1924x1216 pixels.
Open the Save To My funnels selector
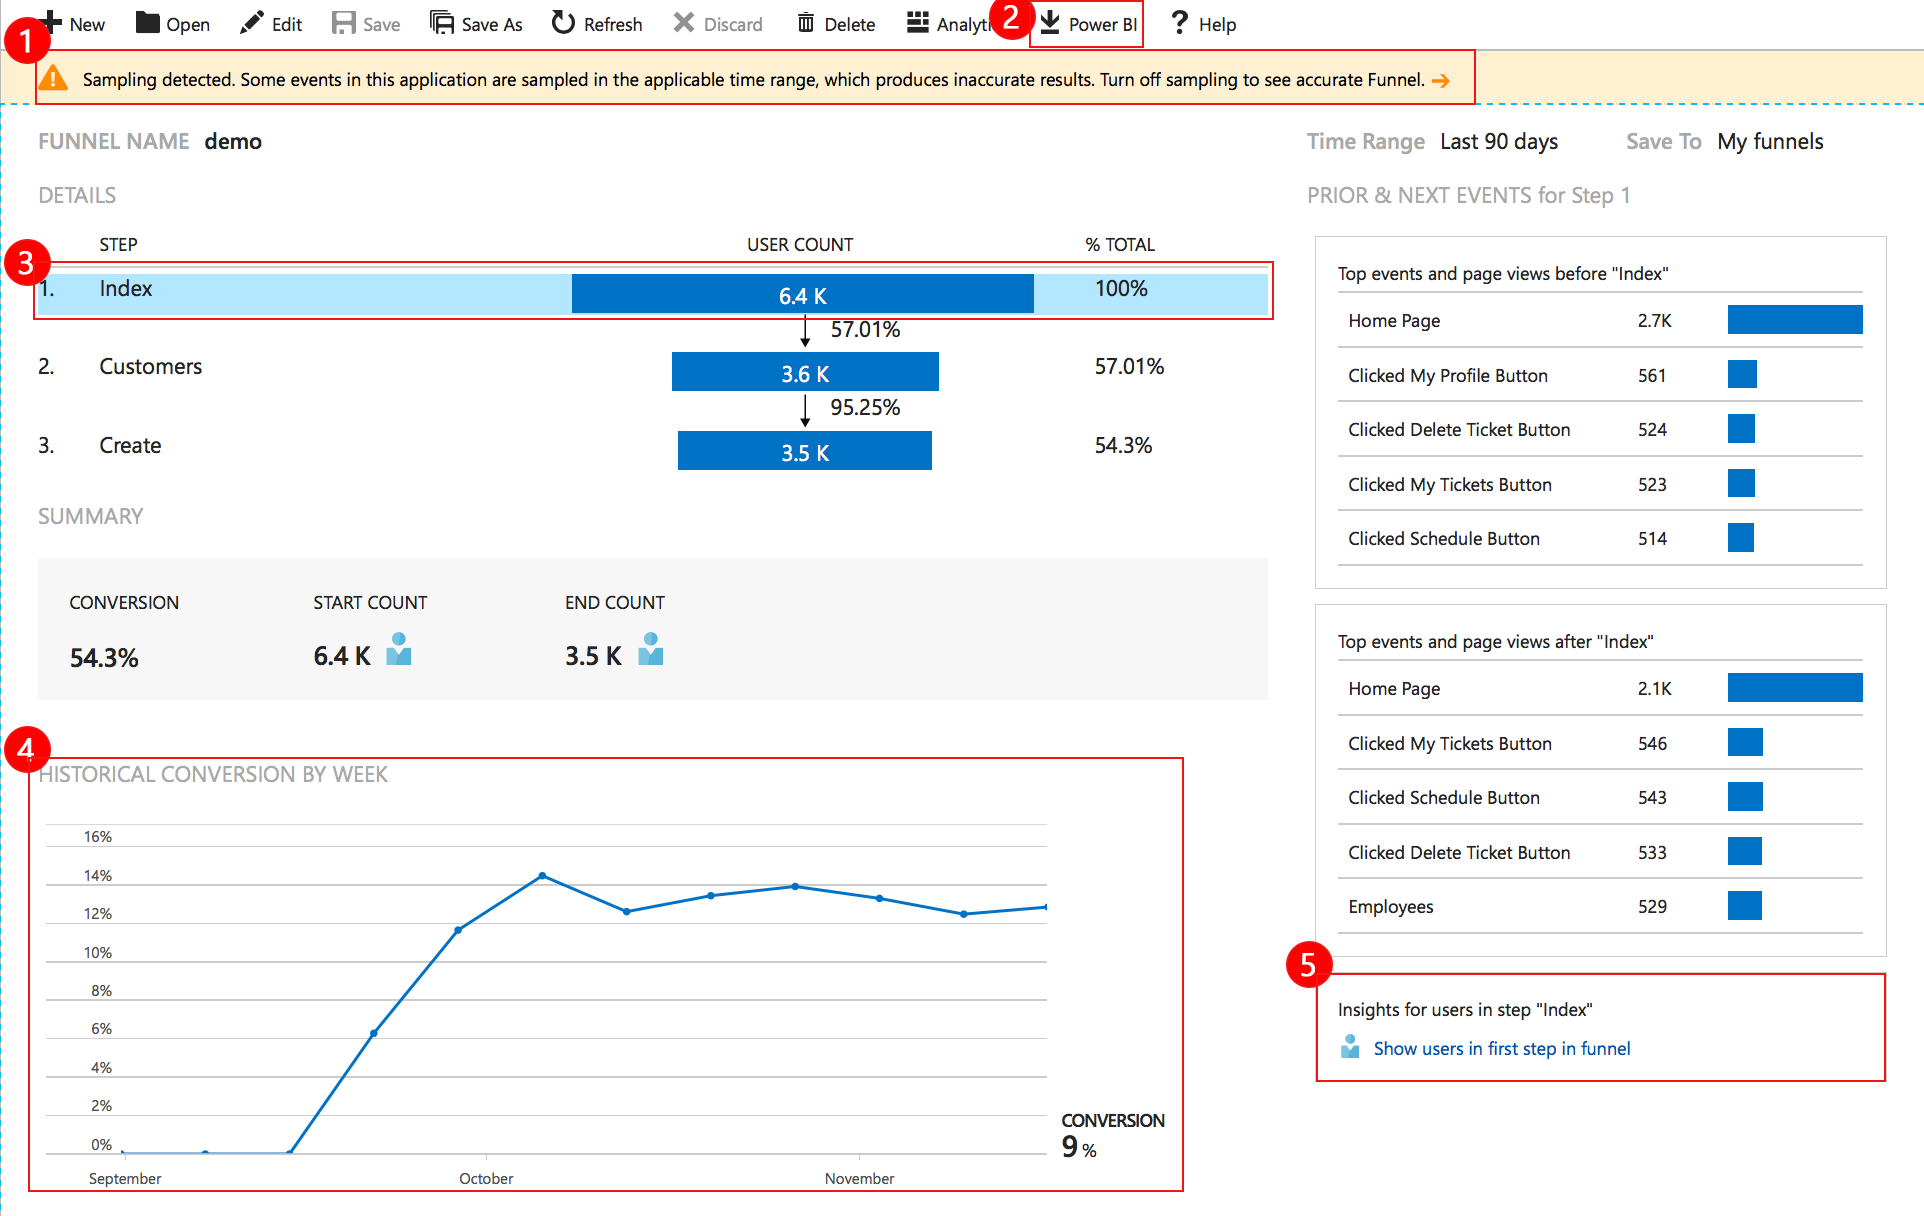click(1770, 142)
